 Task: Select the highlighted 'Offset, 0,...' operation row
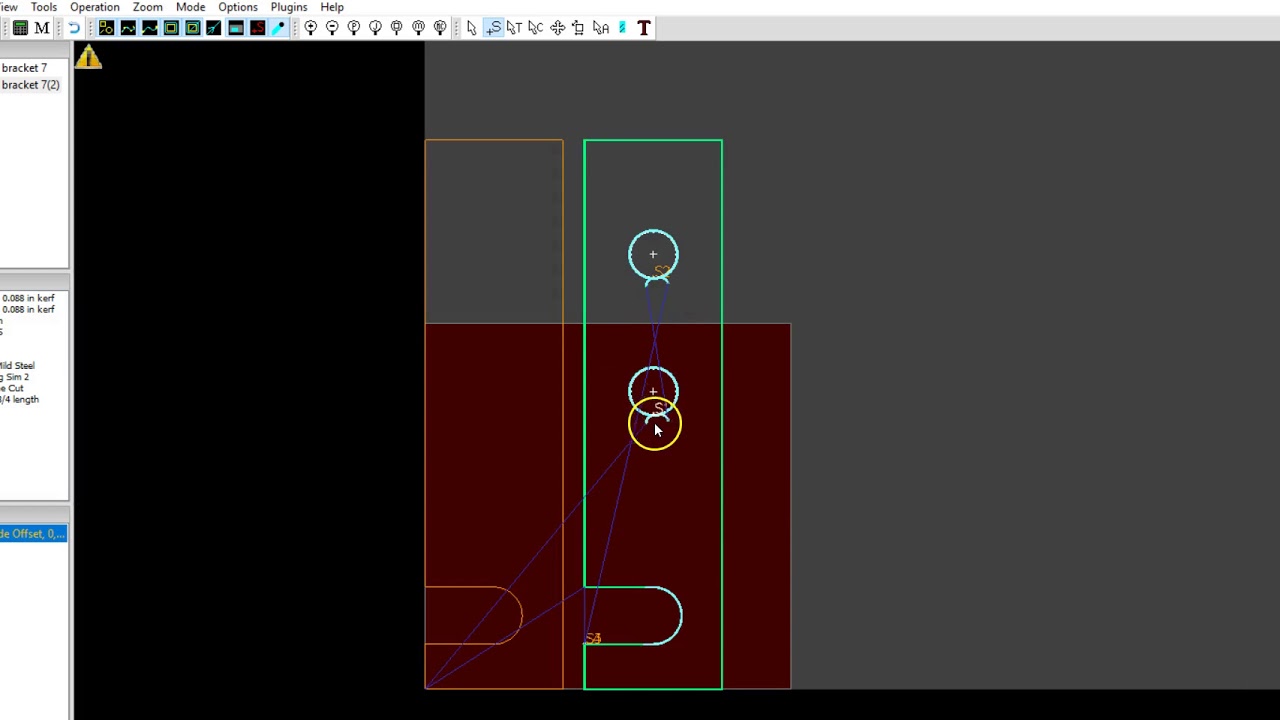(x=33, y=534)
